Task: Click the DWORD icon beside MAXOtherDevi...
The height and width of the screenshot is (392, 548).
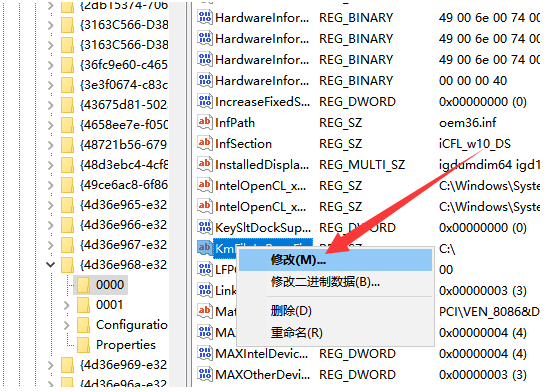Action: pos(204,374)
